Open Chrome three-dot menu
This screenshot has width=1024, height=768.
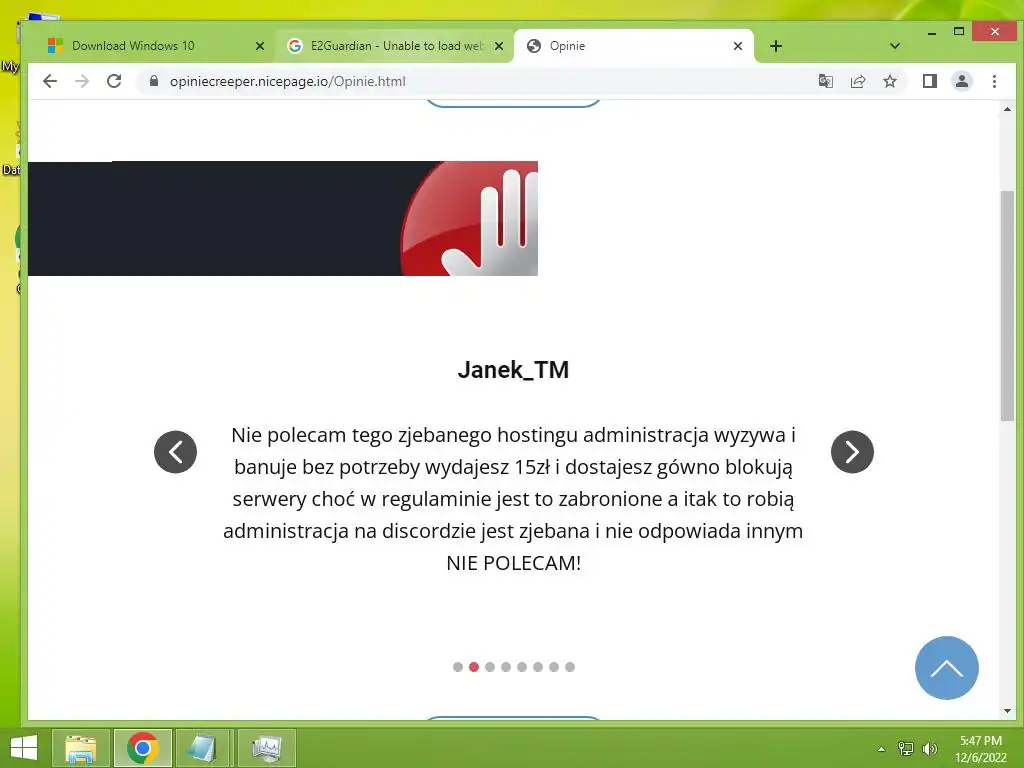click(994, 81)
